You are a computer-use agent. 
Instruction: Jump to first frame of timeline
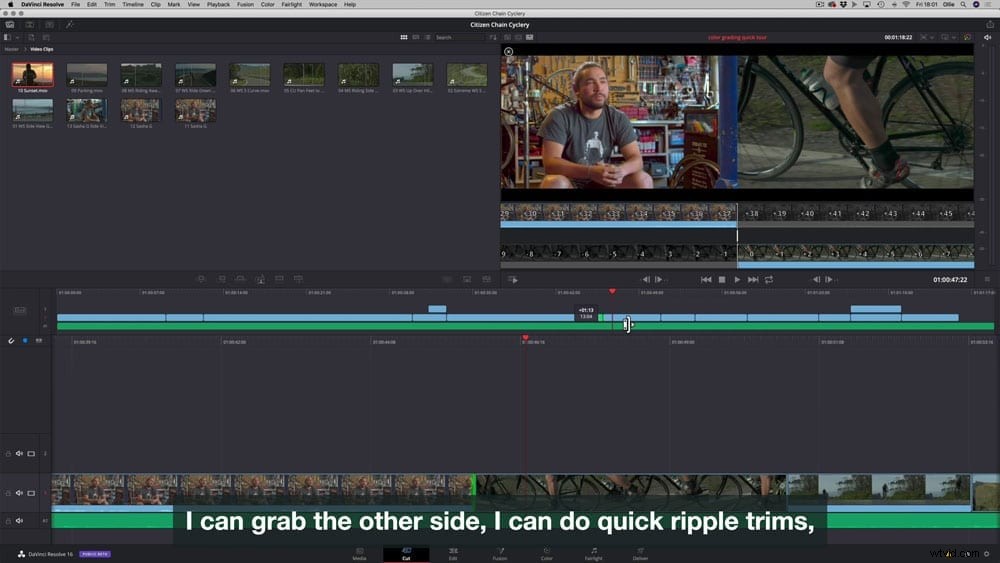(x=705, y=279)
